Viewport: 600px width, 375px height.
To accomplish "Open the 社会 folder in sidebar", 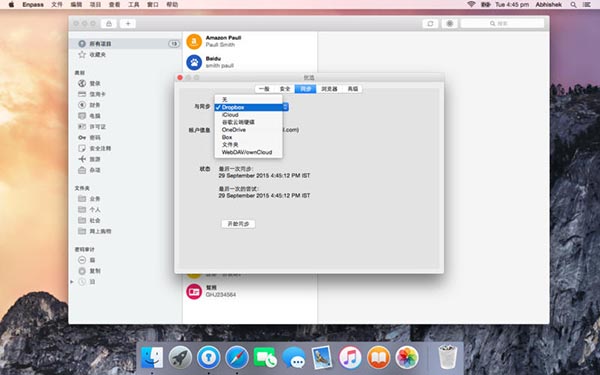I will [89, 220].
